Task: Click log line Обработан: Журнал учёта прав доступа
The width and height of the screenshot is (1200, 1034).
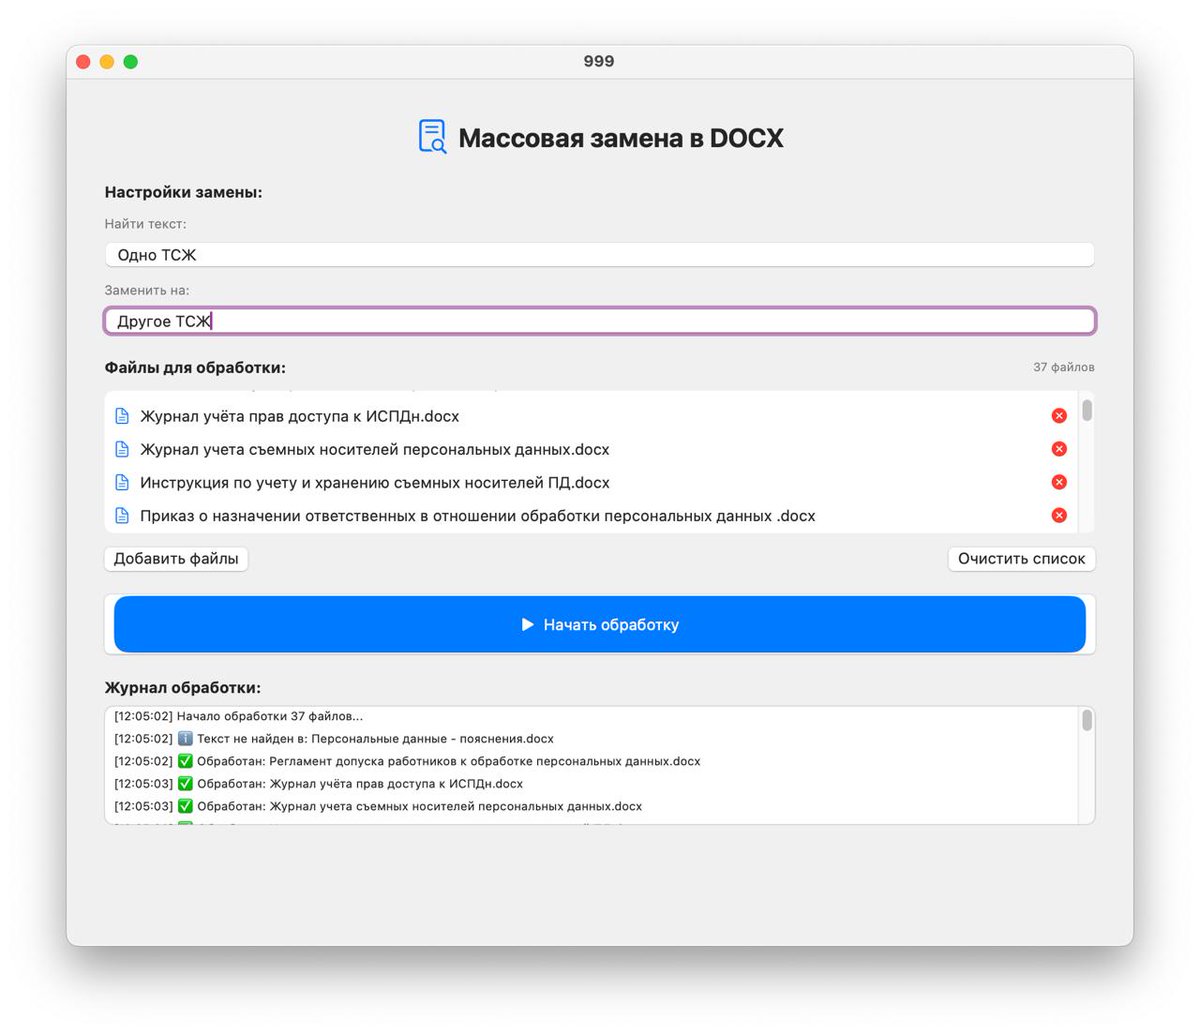Action: pos(318,784)
